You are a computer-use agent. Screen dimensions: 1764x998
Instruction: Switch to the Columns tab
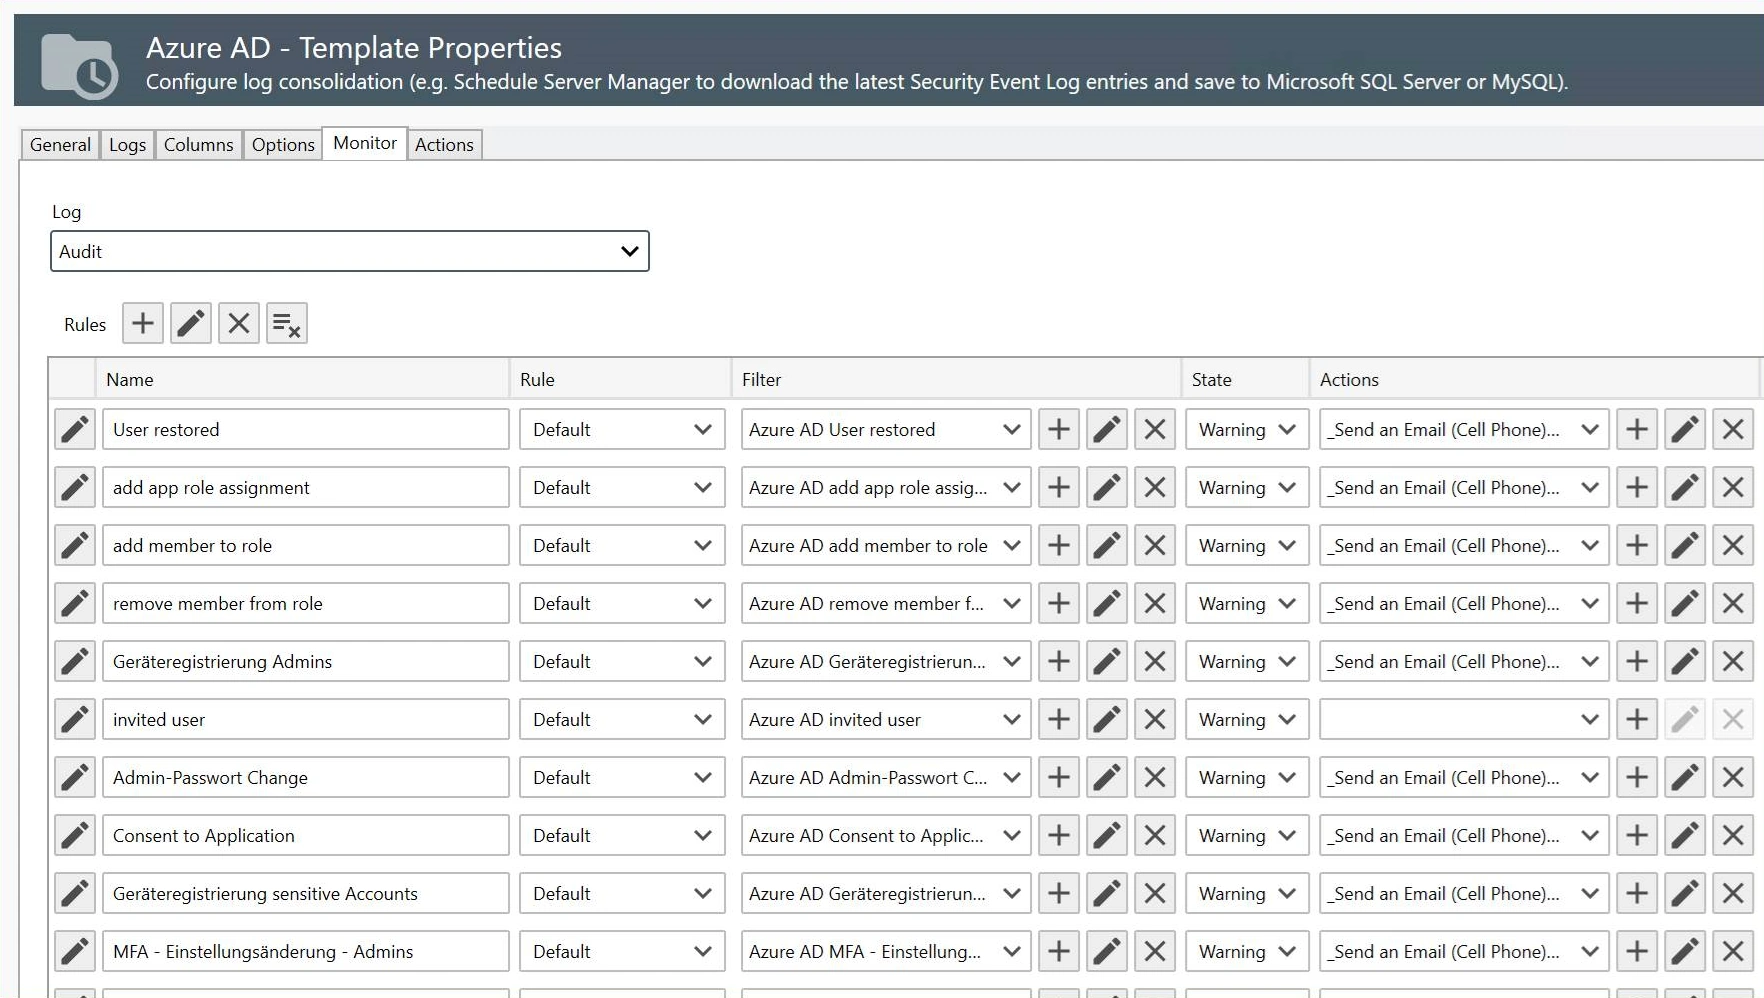click(198, 144)
